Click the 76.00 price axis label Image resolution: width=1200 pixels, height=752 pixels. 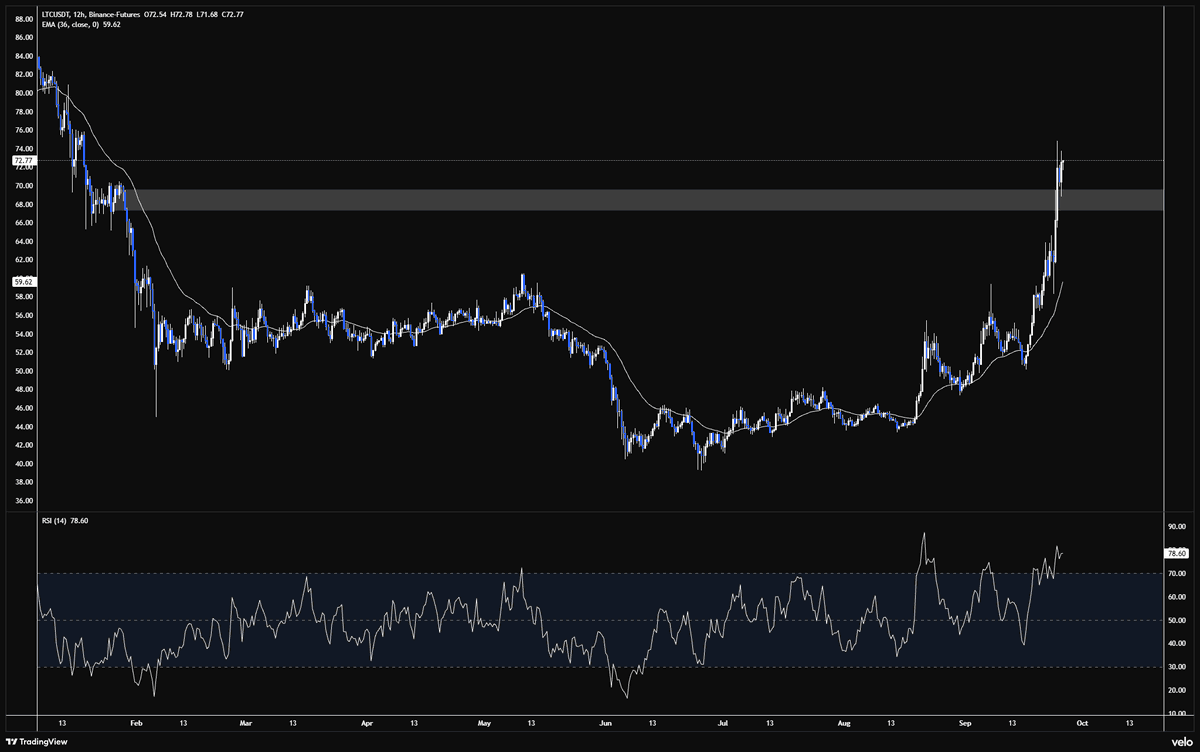[x=23, y=130]
